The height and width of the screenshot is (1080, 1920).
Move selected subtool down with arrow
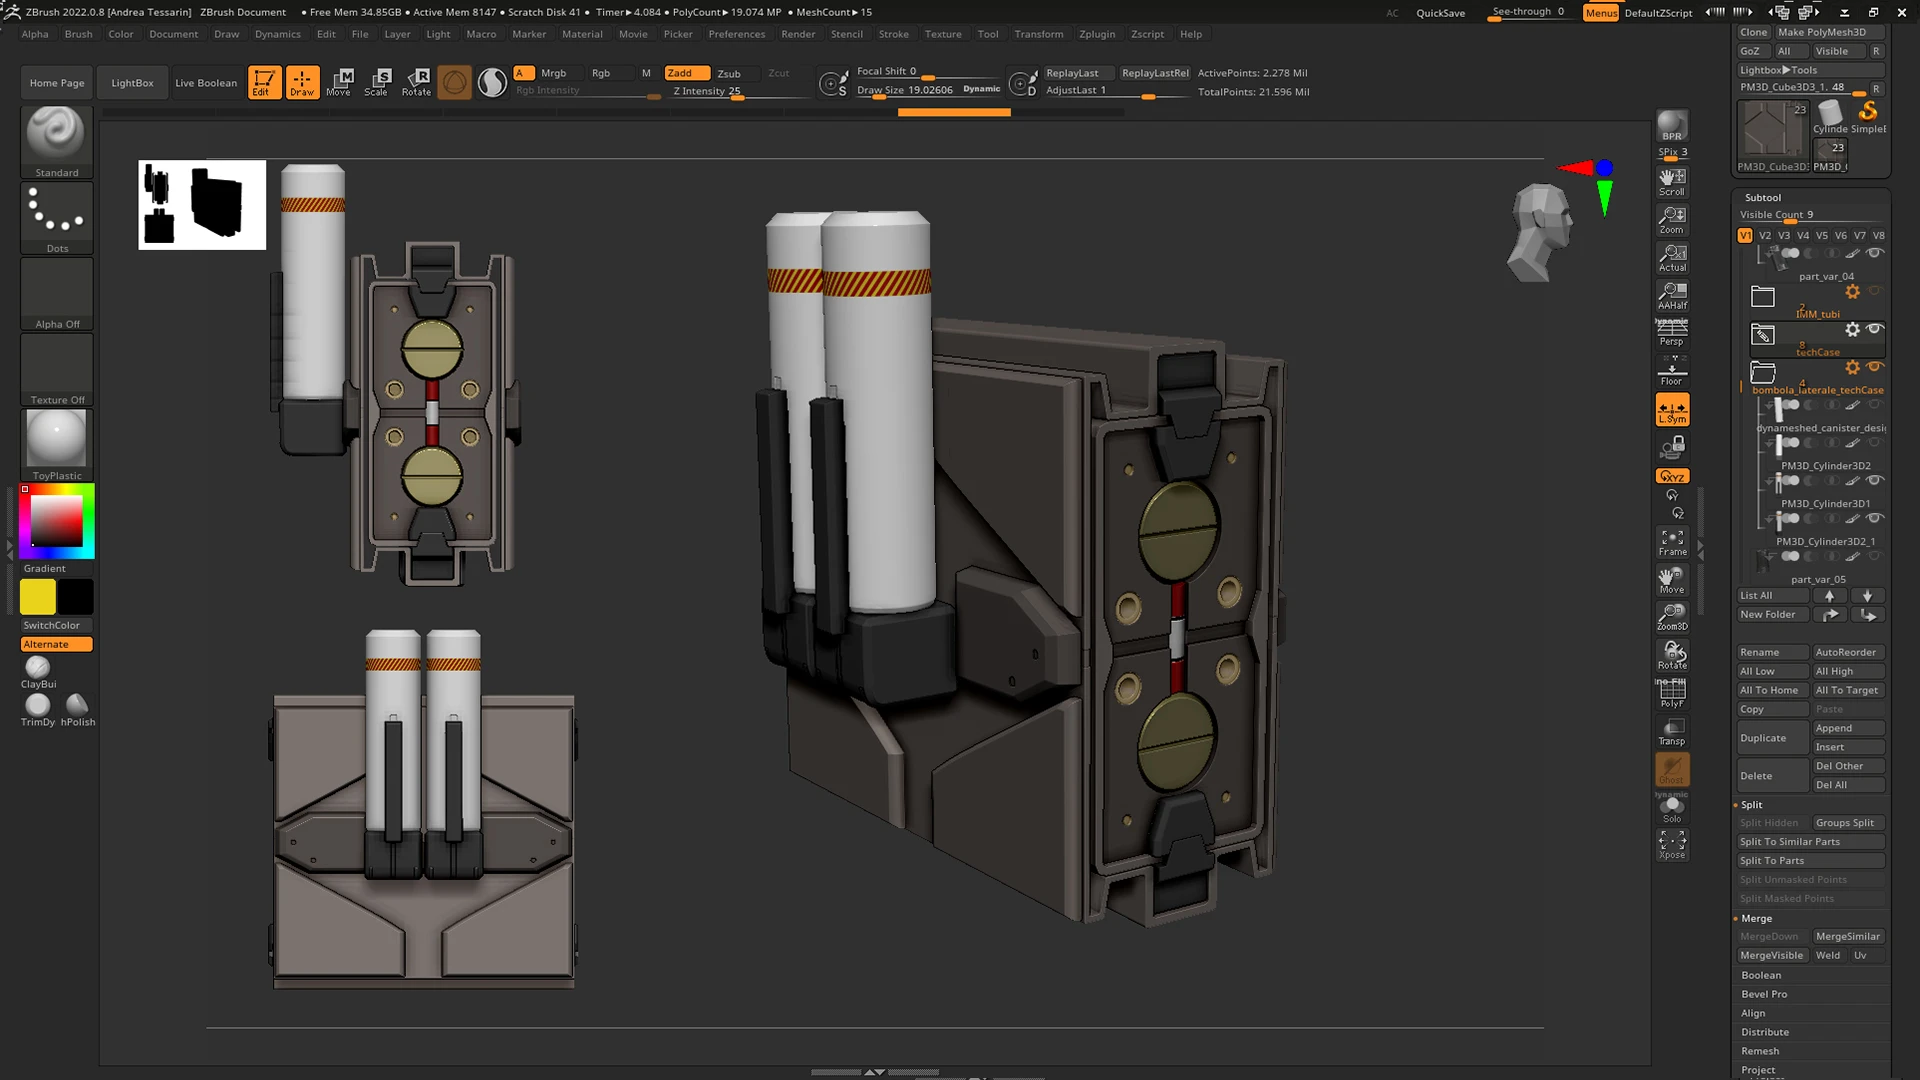1867,595
